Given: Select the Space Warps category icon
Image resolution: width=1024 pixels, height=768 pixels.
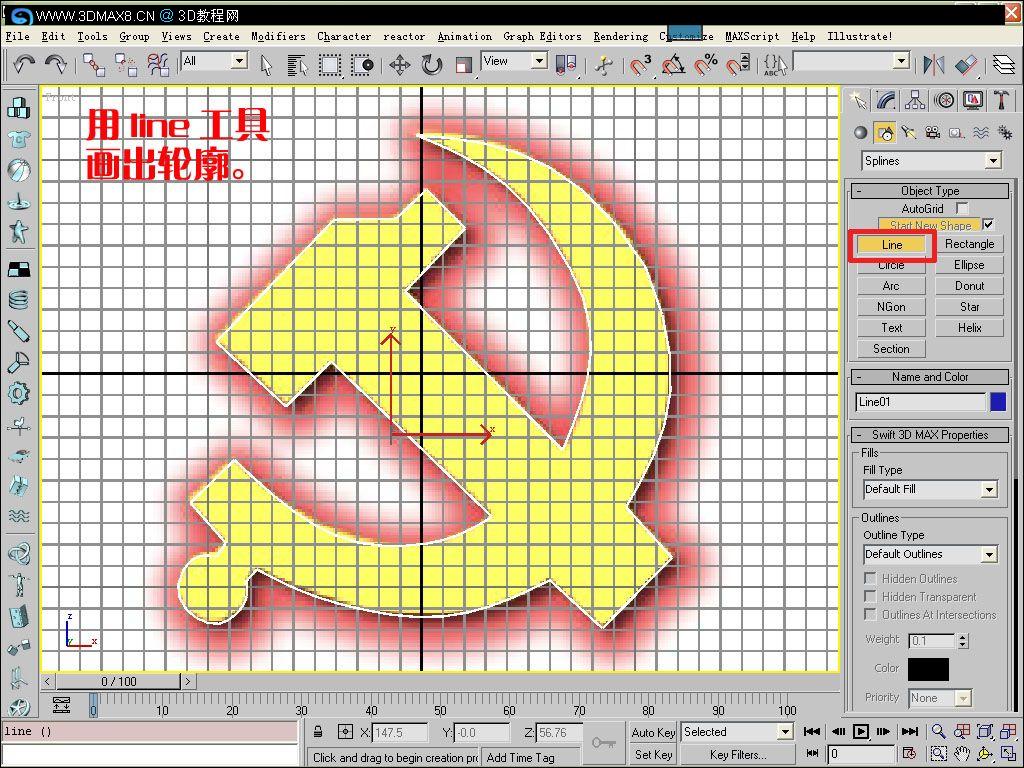Looking at the screenshot, I should tap(981, 133).
